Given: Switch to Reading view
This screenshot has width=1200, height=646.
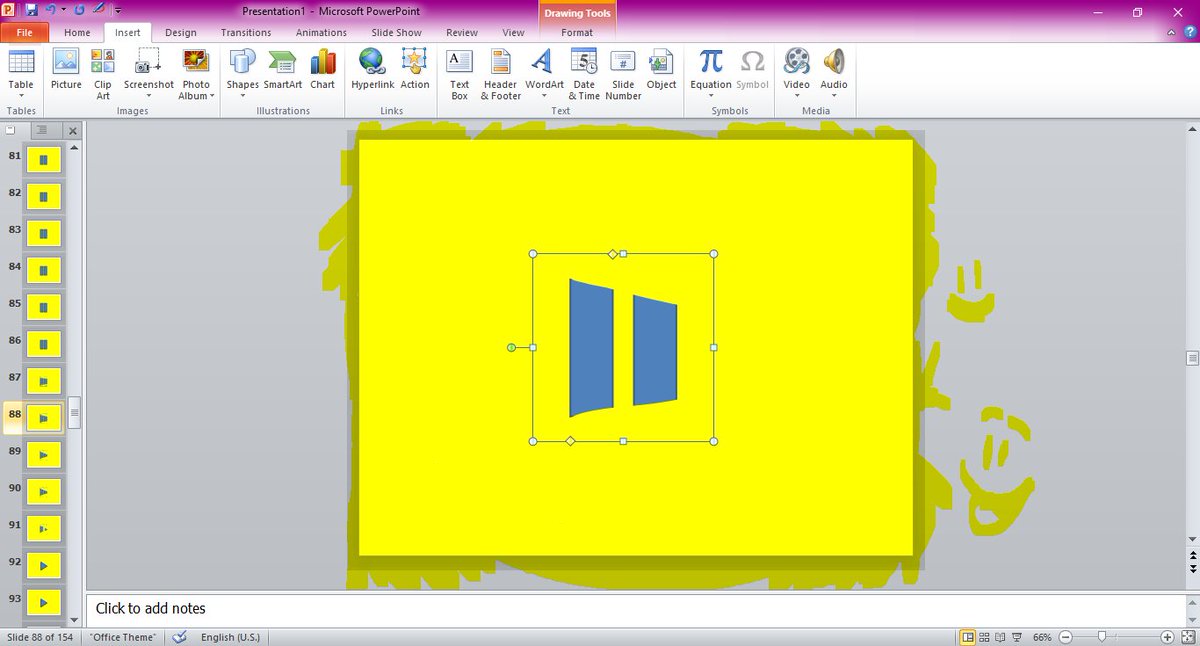Looking at the screenshot, I should click(1000, 637).
